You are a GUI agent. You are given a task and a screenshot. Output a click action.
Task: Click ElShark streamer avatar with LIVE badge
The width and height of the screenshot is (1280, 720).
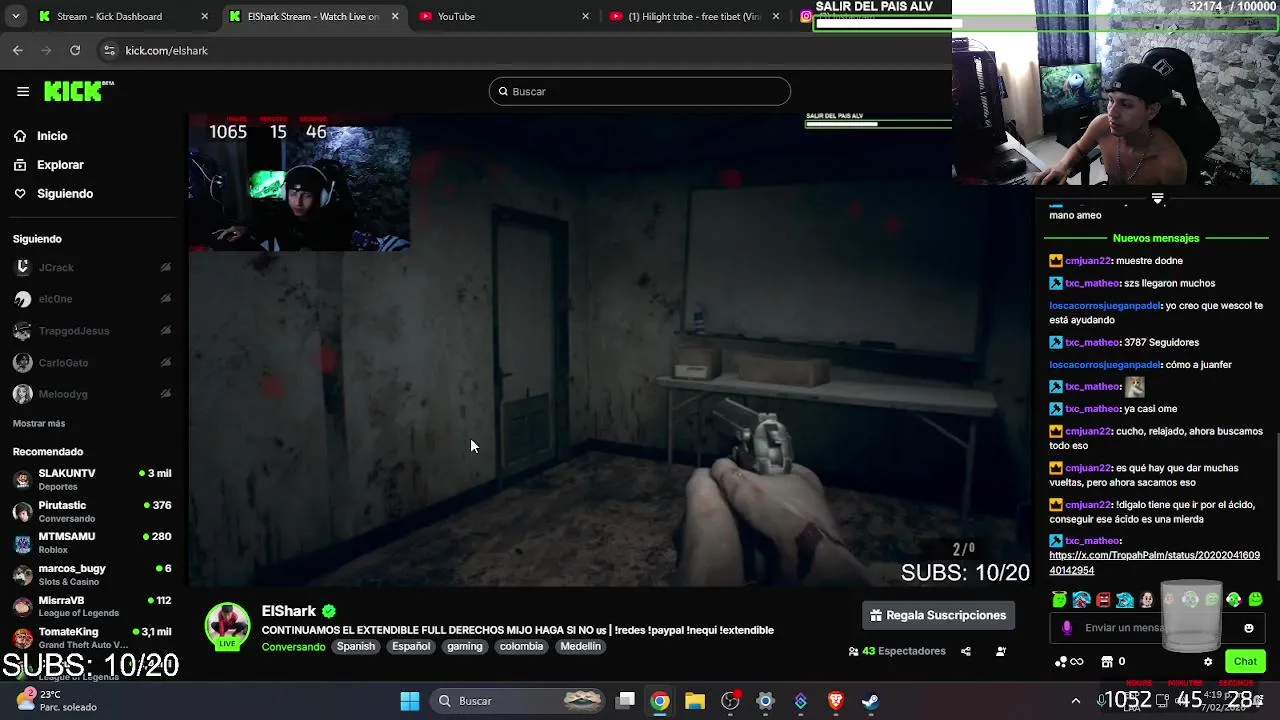tap(227, 626)
